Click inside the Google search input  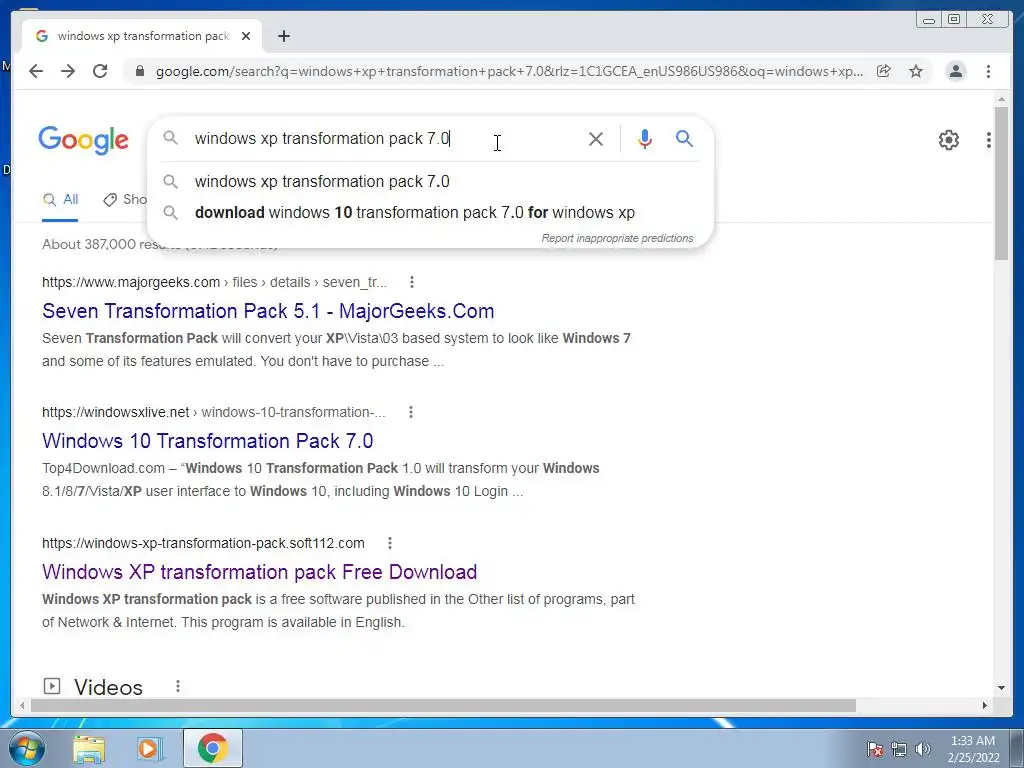click(385, 138)
